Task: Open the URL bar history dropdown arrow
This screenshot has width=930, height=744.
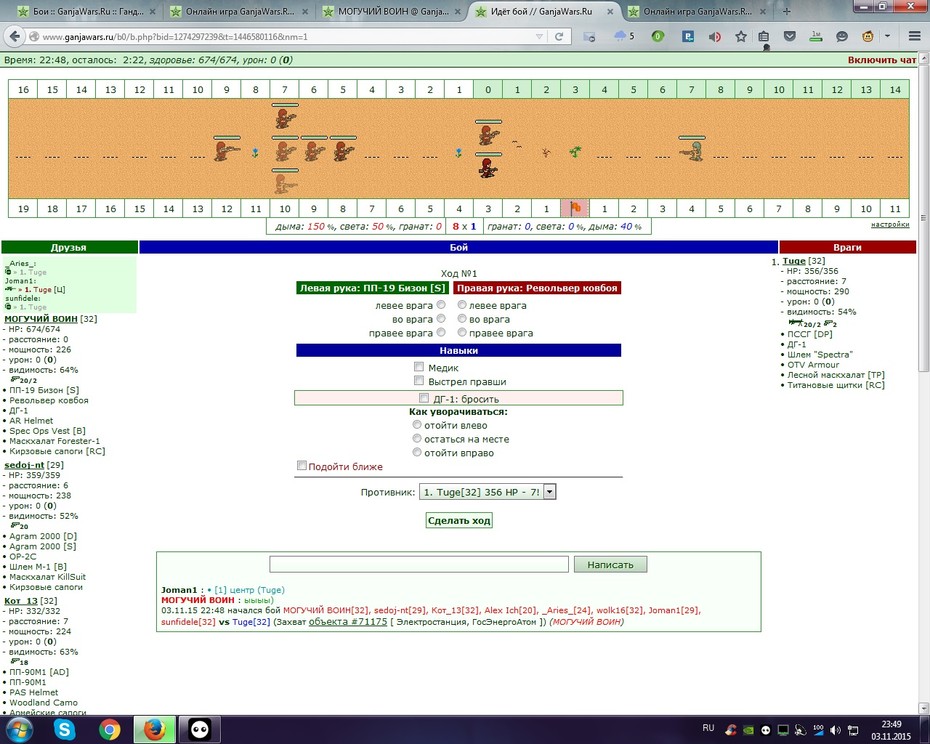Action: point(539,37)
